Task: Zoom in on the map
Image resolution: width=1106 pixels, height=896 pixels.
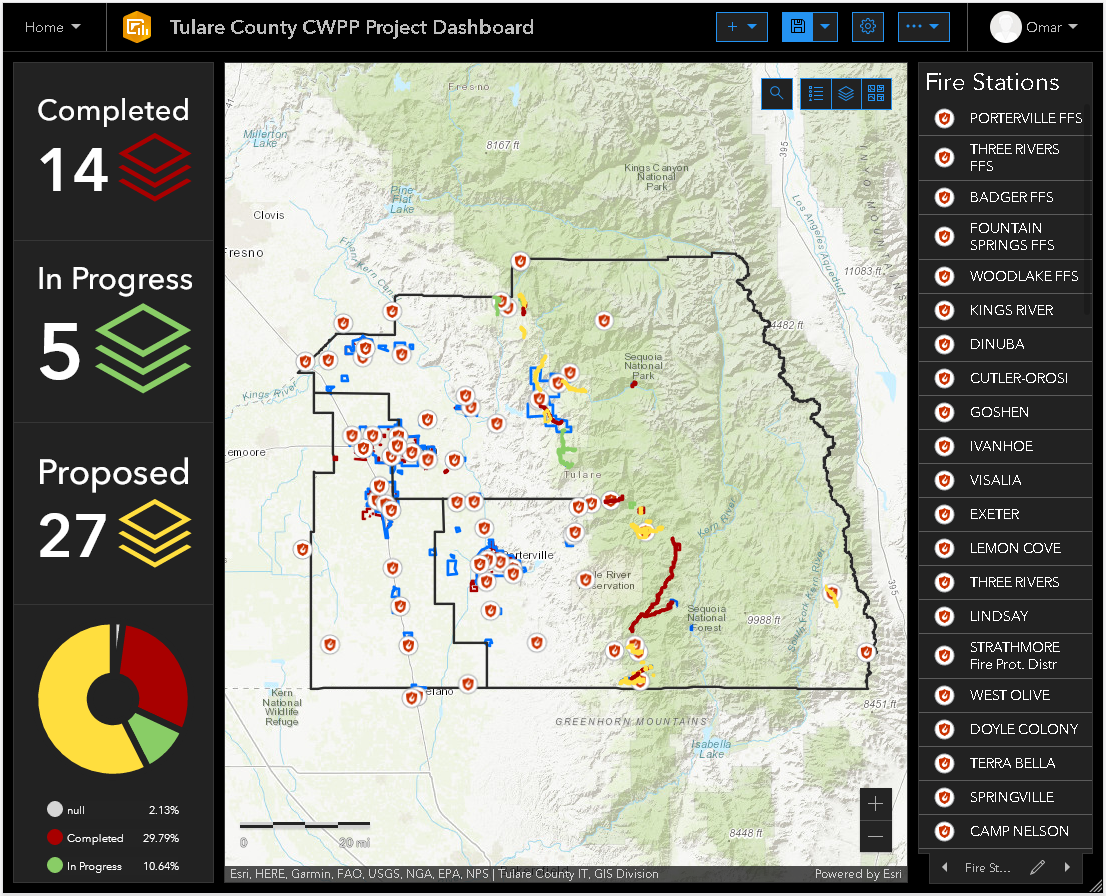Action: click(875, 804)
